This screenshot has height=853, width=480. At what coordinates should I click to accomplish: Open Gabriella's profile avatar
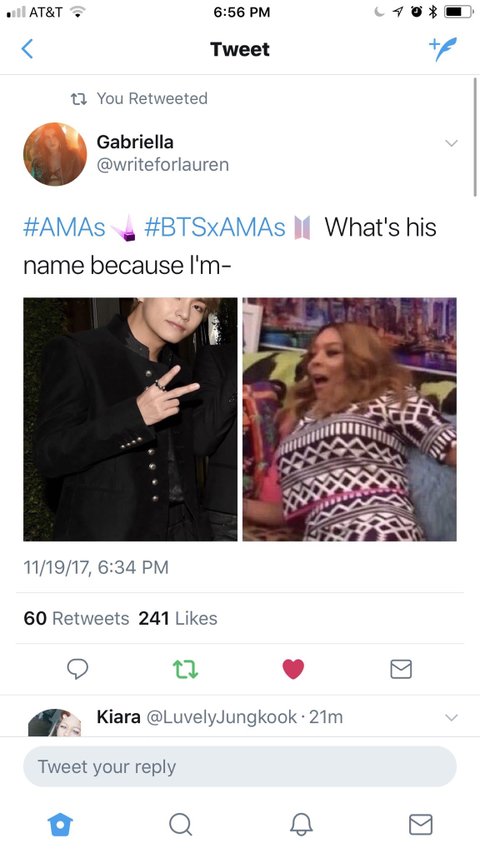click(x=55, y=154)
